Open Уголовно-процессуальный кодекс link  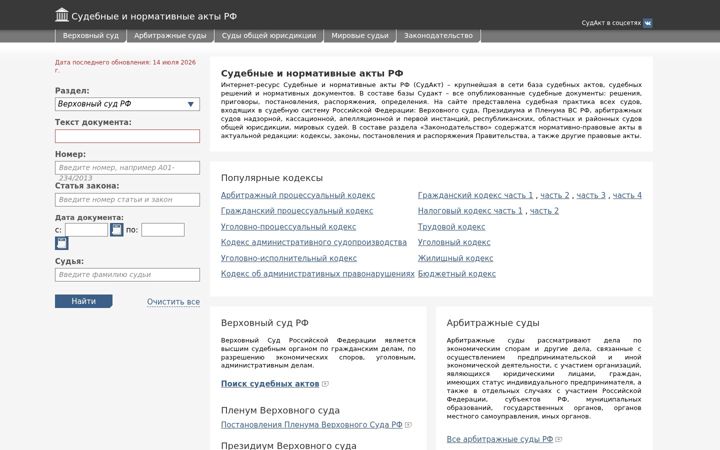(x=288, y=227)
